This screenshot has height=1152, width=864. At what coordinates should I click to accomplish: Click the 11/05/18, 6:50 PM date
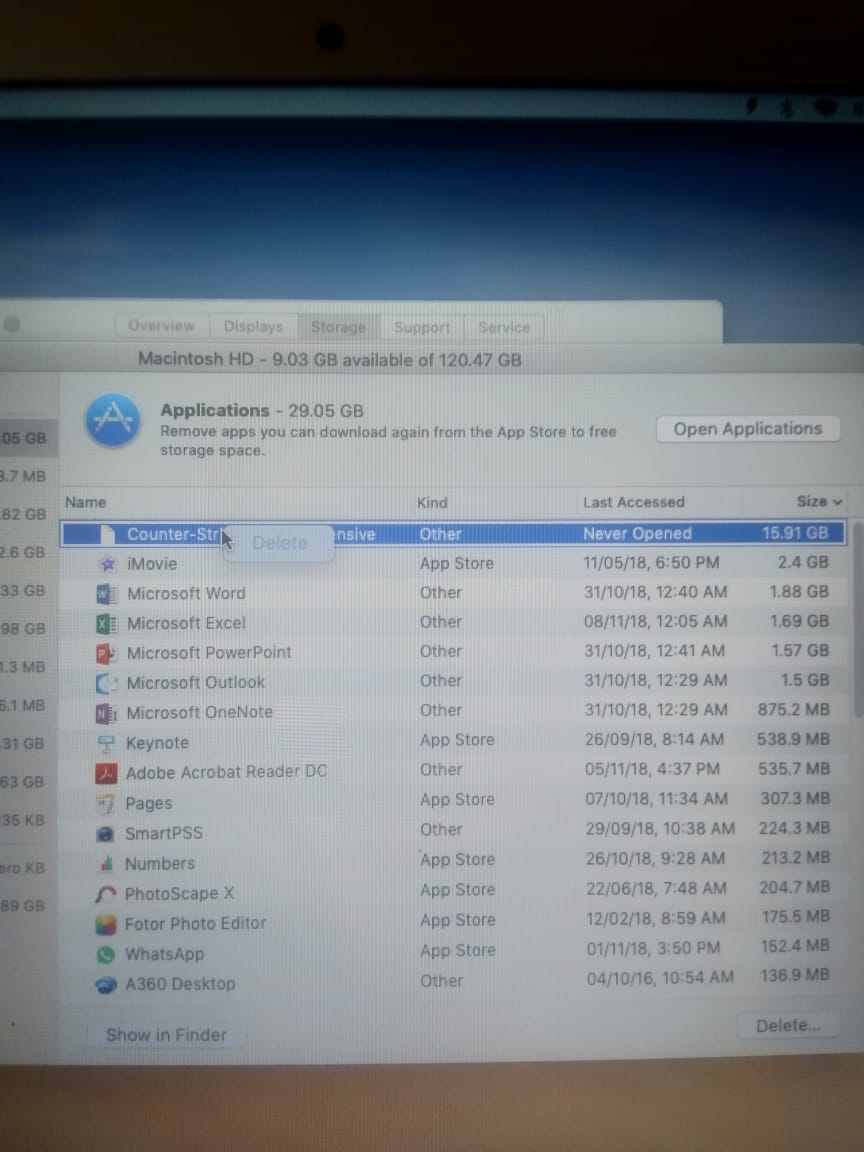pos(651,564)
